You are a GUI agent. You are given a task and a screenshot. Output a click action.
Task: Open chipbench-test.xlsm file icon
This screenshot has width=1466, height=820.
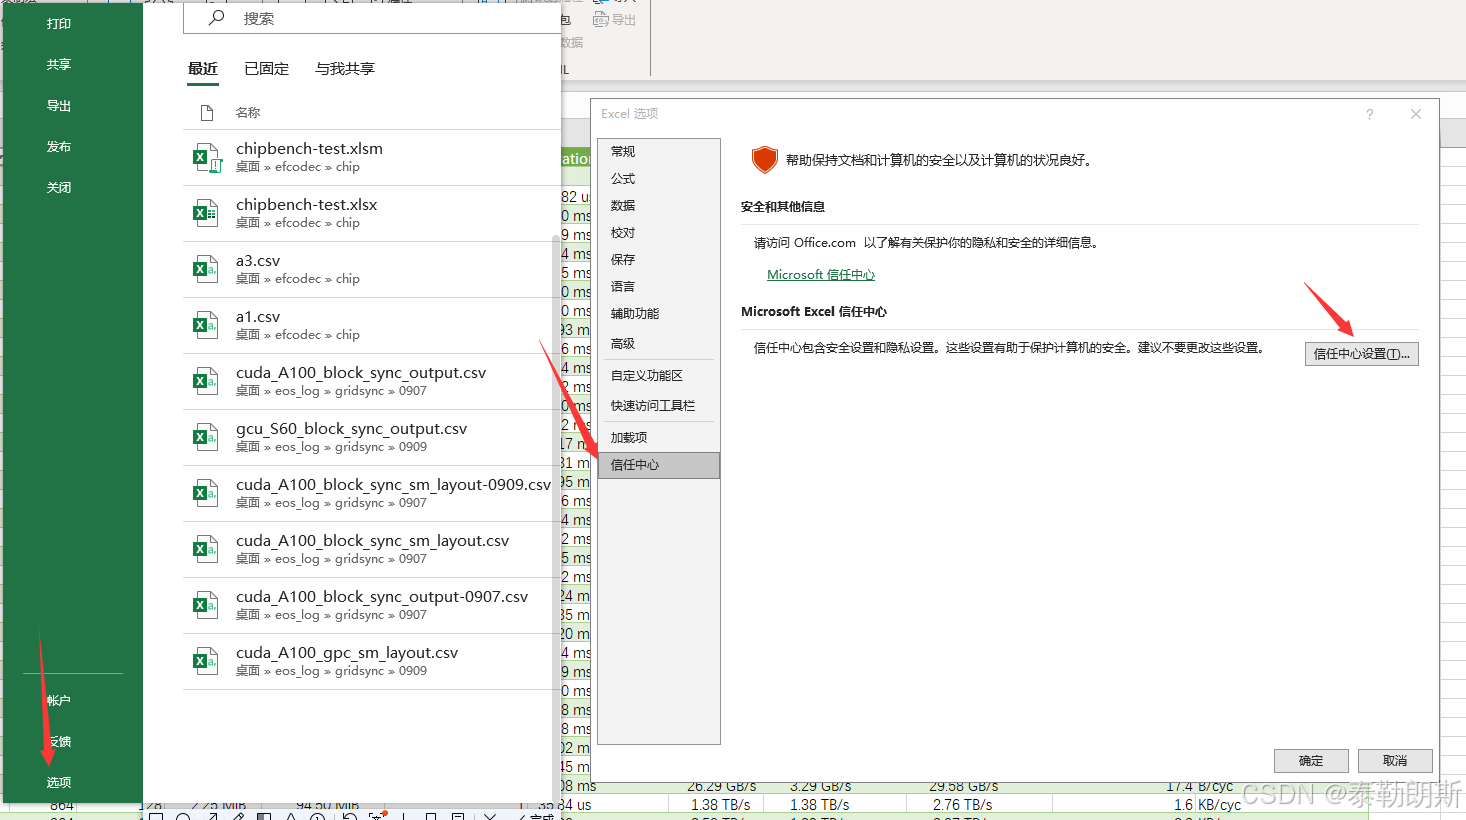206,157
